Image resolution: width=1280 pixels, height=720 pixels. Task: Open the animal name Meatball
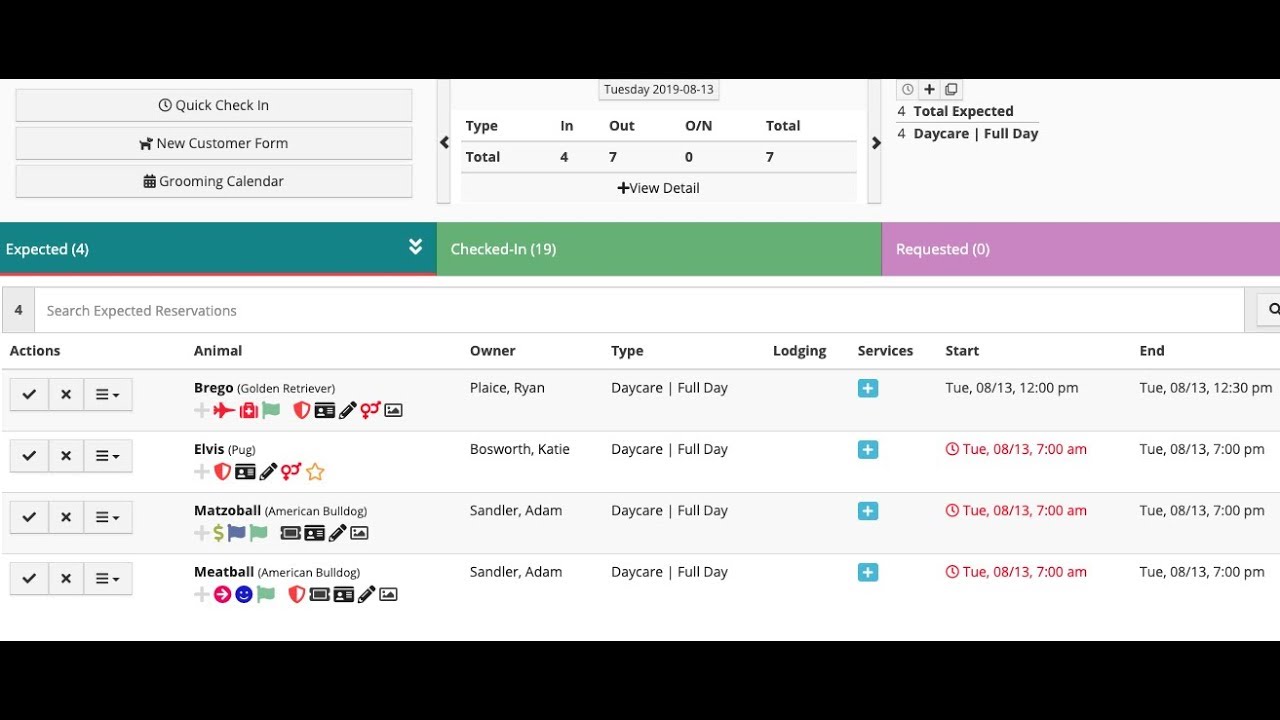point(224,572)
